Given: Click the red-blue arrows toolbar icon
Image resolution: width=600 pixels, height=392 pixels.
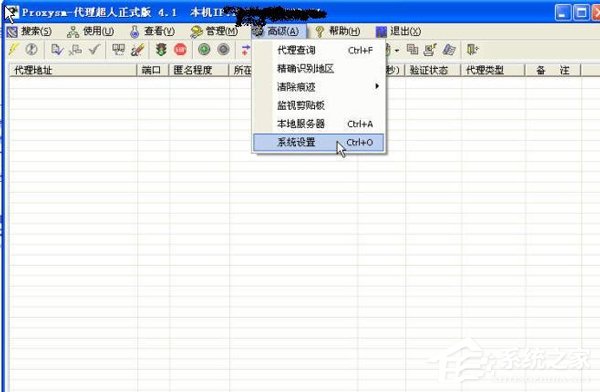Looking at the screenshot, I should tap(246, 50).
